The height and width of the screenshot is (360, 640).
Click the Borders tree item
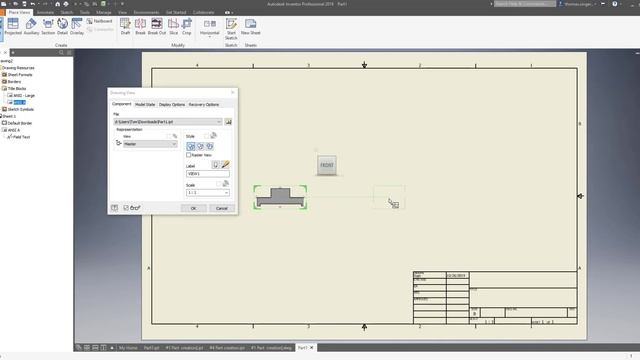point(14,82)
